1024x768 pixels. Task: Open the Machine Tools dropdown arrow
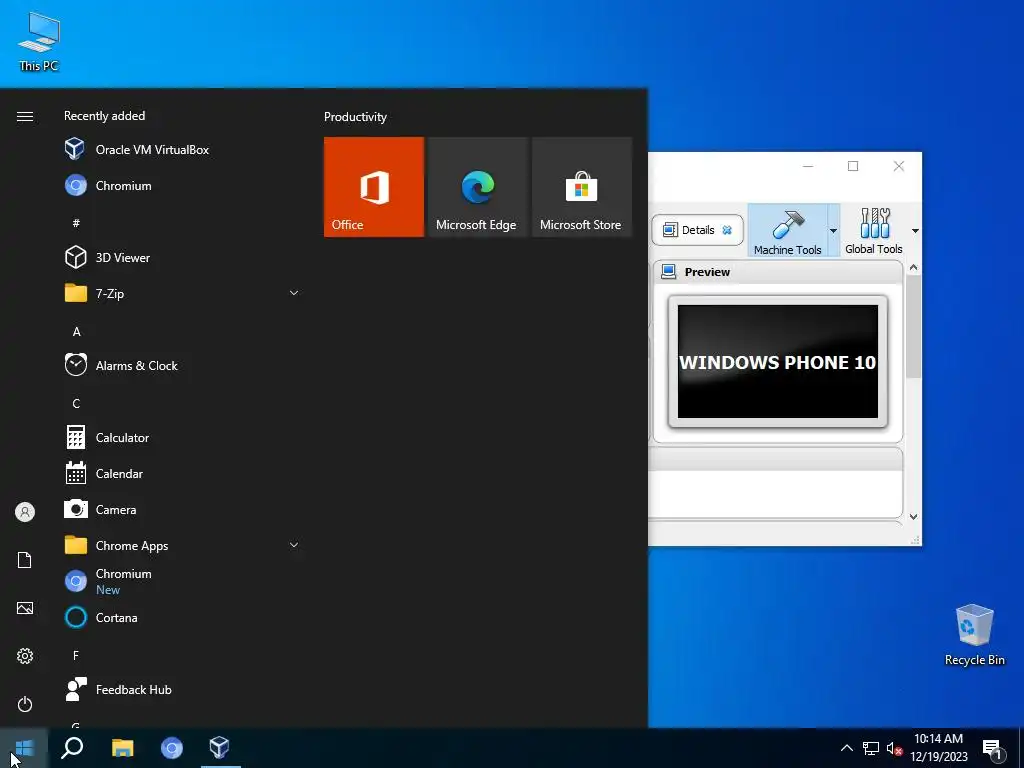833,231
